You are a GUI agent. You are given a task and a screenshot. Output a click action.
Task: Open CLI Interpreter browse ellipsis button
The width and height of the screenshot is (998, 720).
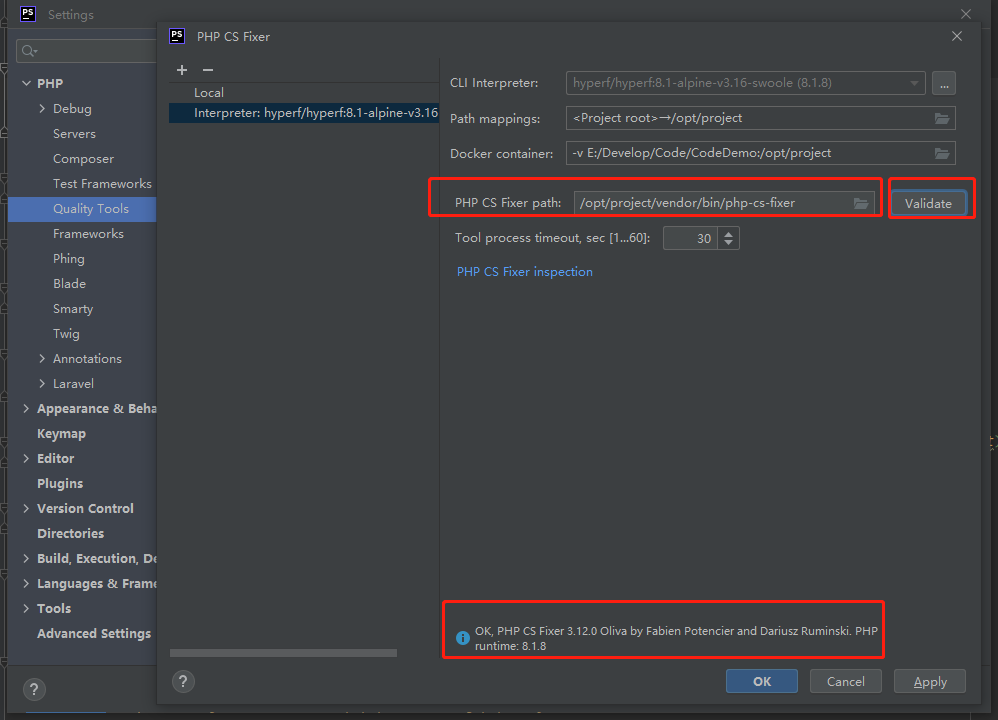[x=944, y=83]
